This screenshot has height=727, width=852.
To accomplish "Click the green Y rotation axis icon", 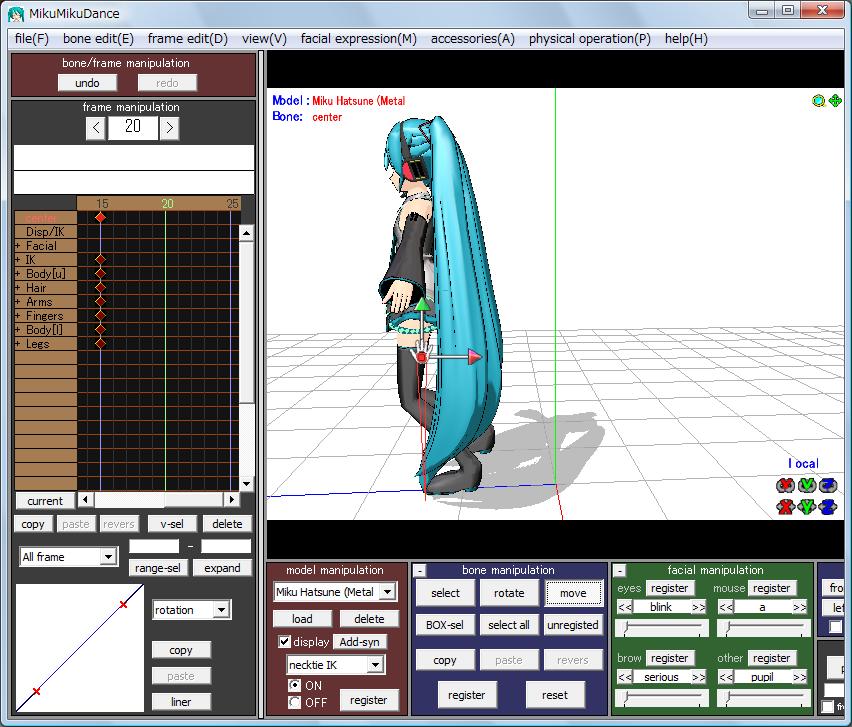I will tap(807, 485).
